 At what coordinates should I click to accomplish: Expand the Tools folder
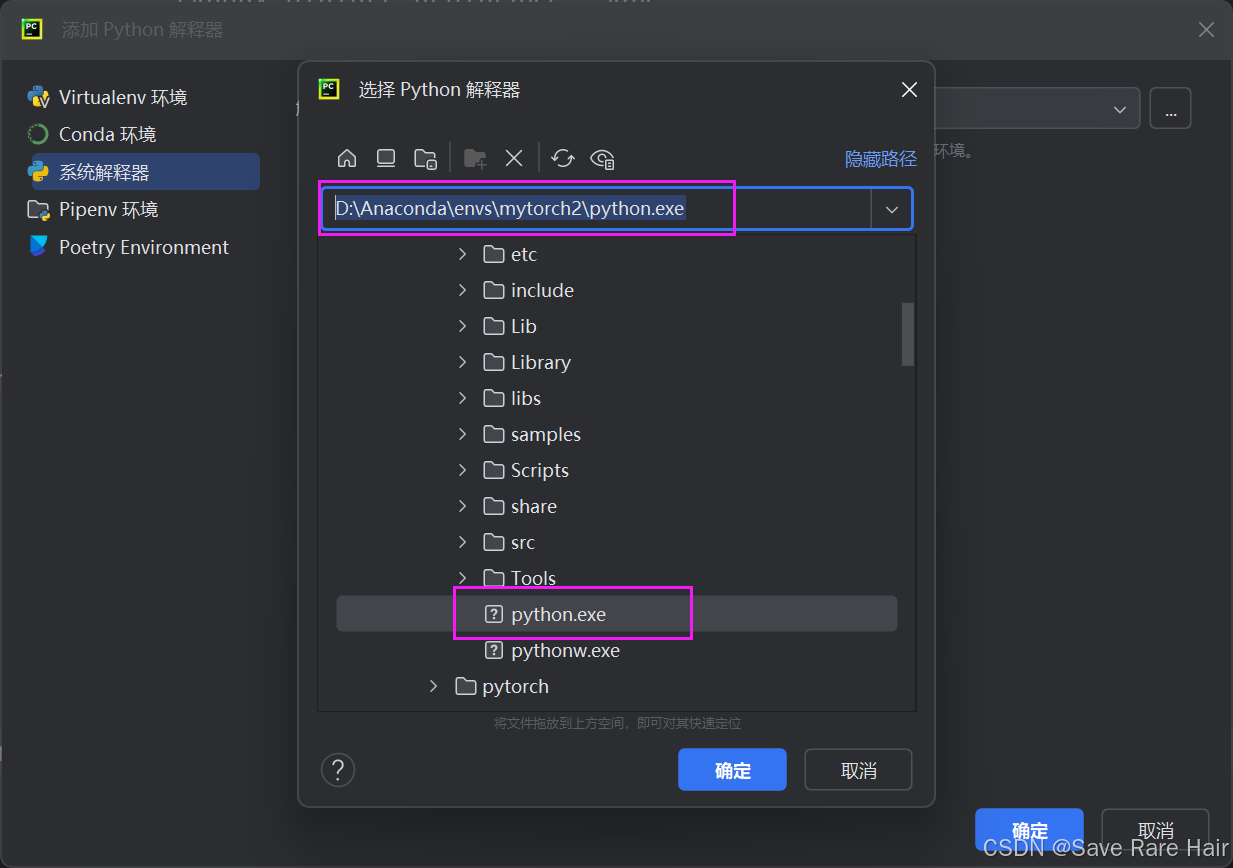click(x=462, y=579)
